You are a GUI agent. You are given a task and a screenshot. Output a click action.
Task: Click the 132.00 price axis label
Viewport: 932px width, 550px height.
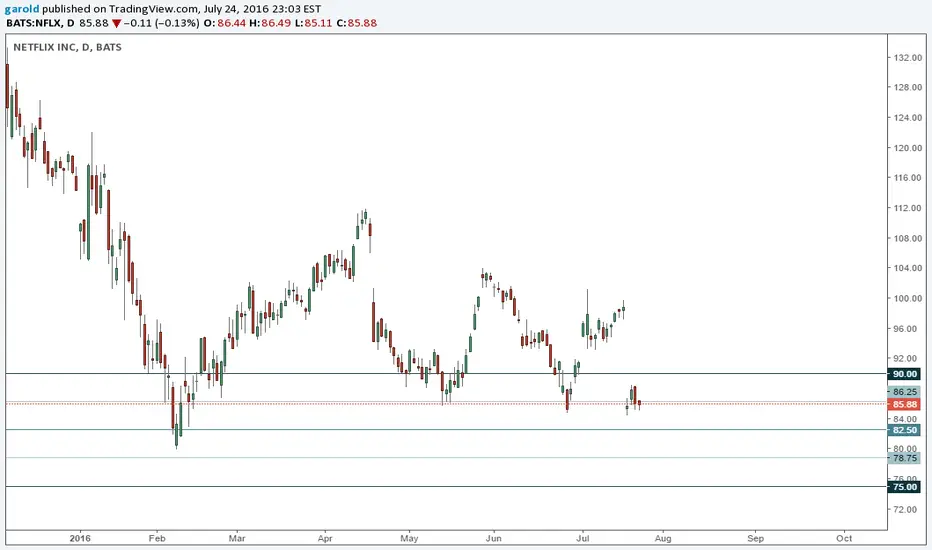907,58
